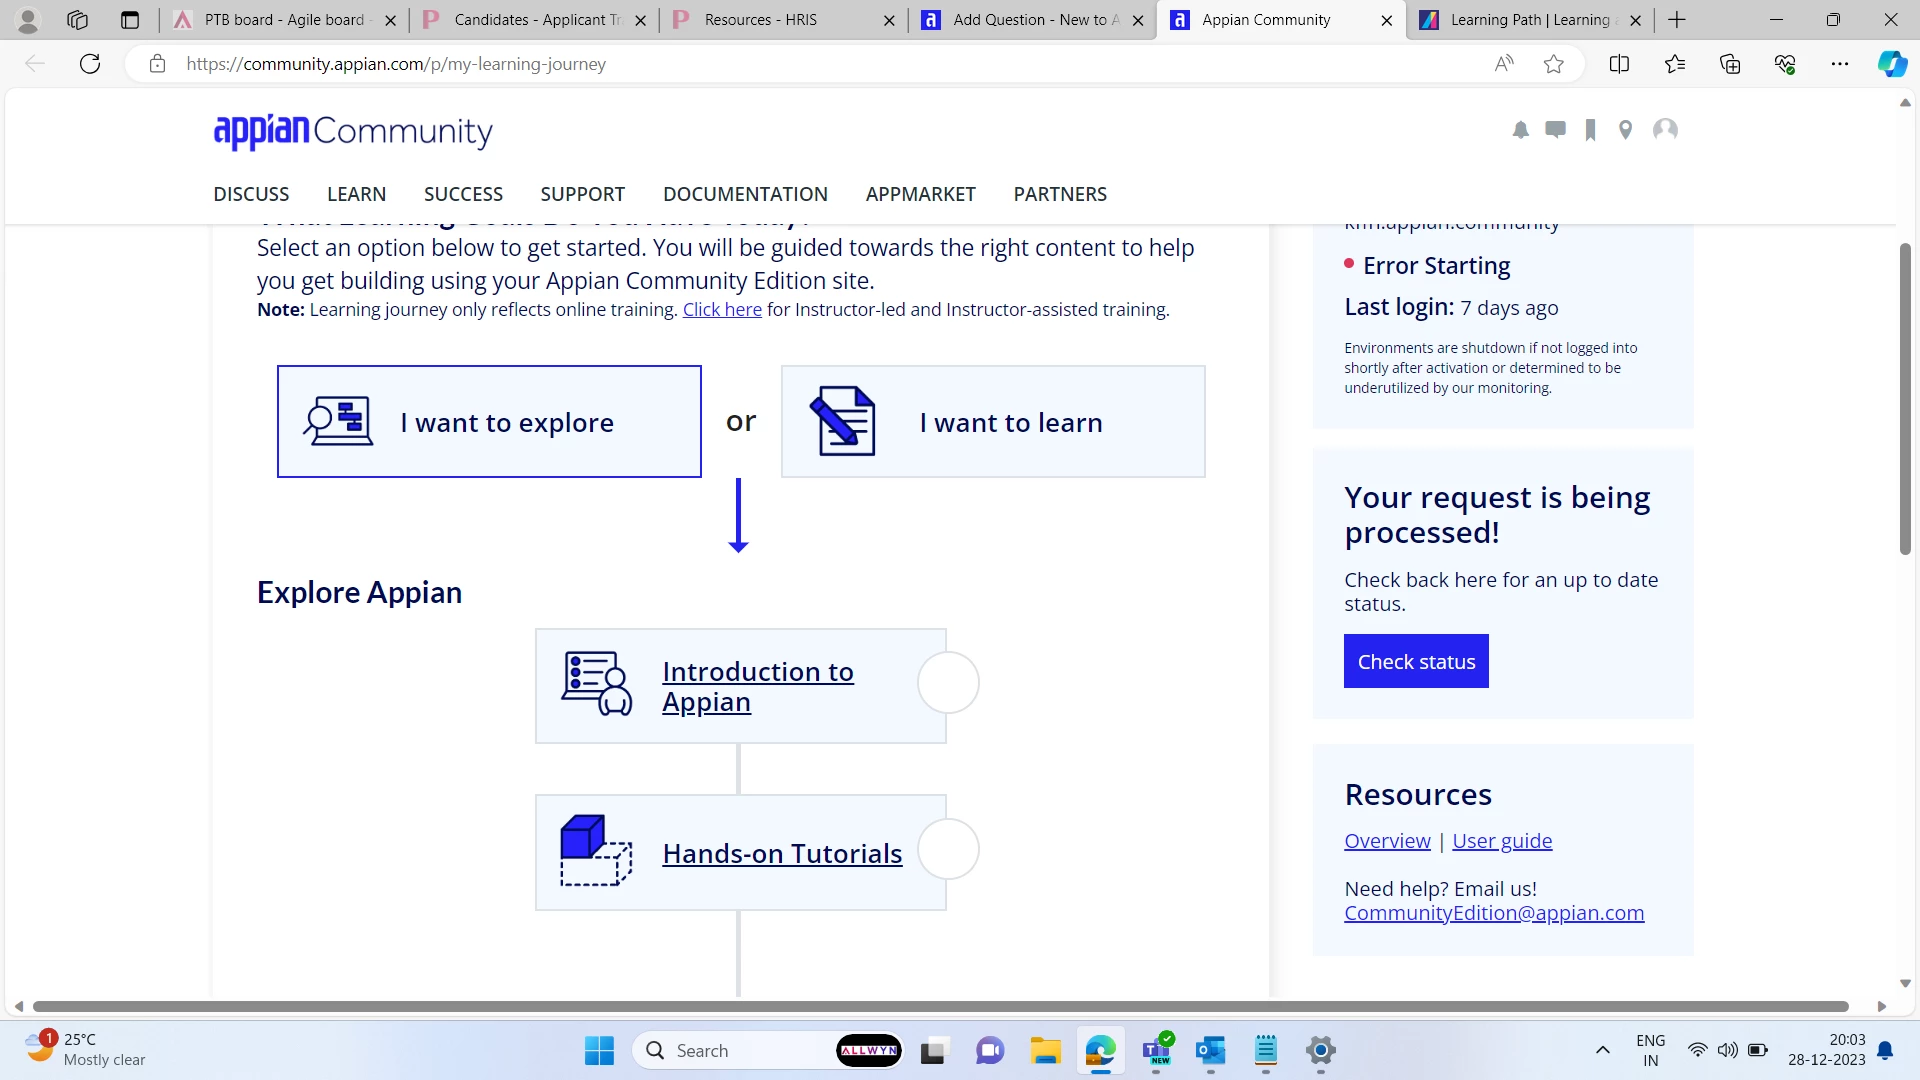The width and height of the screenshot is (1920, 1080).
Task: Open the SUCCESS menu
Action: 463,194
